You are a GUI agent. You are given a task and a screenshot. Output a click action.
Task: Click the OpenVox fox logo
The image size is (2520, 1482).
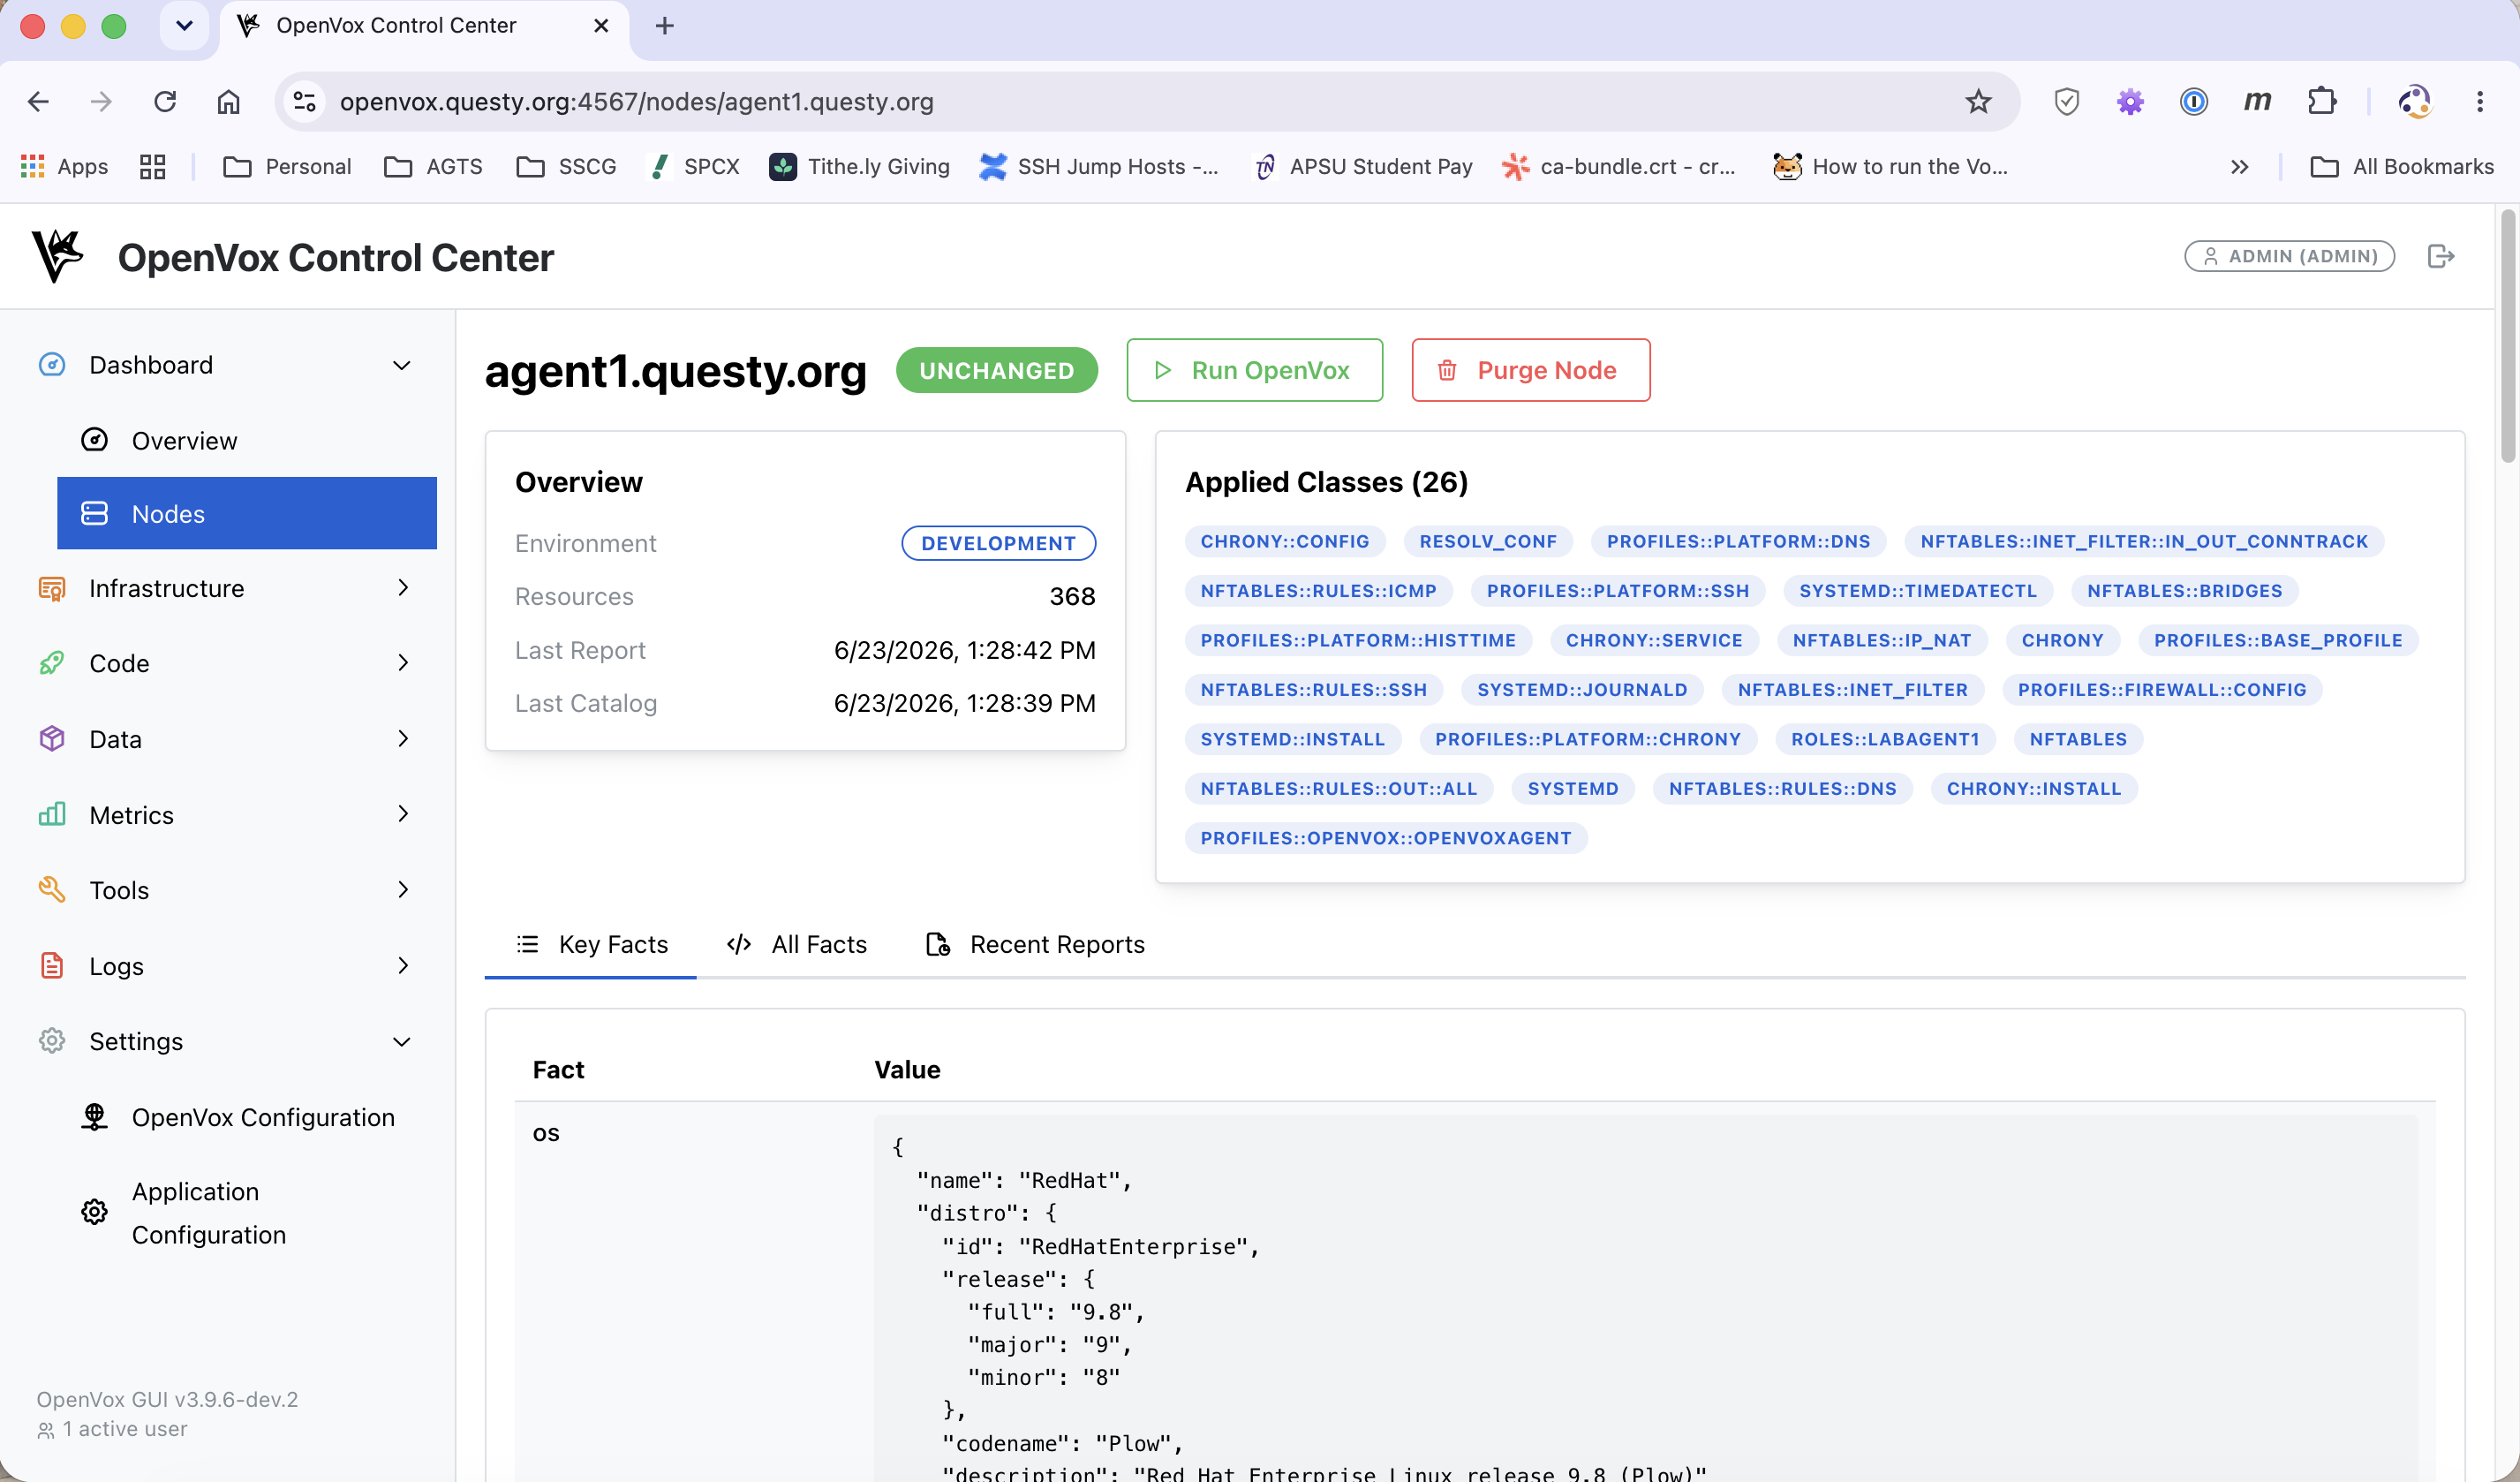coord(57,256)
